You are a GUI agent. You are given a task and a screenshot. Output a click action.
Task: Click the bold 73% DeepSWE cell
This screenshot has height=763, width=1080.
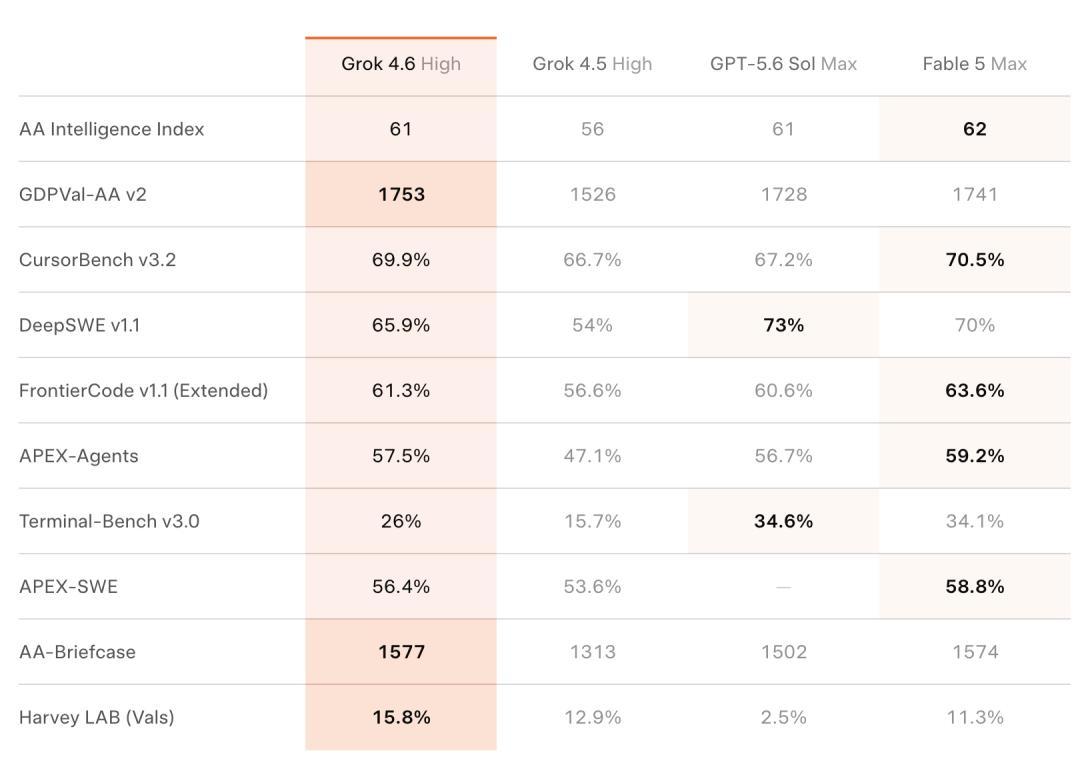[783, 325]
